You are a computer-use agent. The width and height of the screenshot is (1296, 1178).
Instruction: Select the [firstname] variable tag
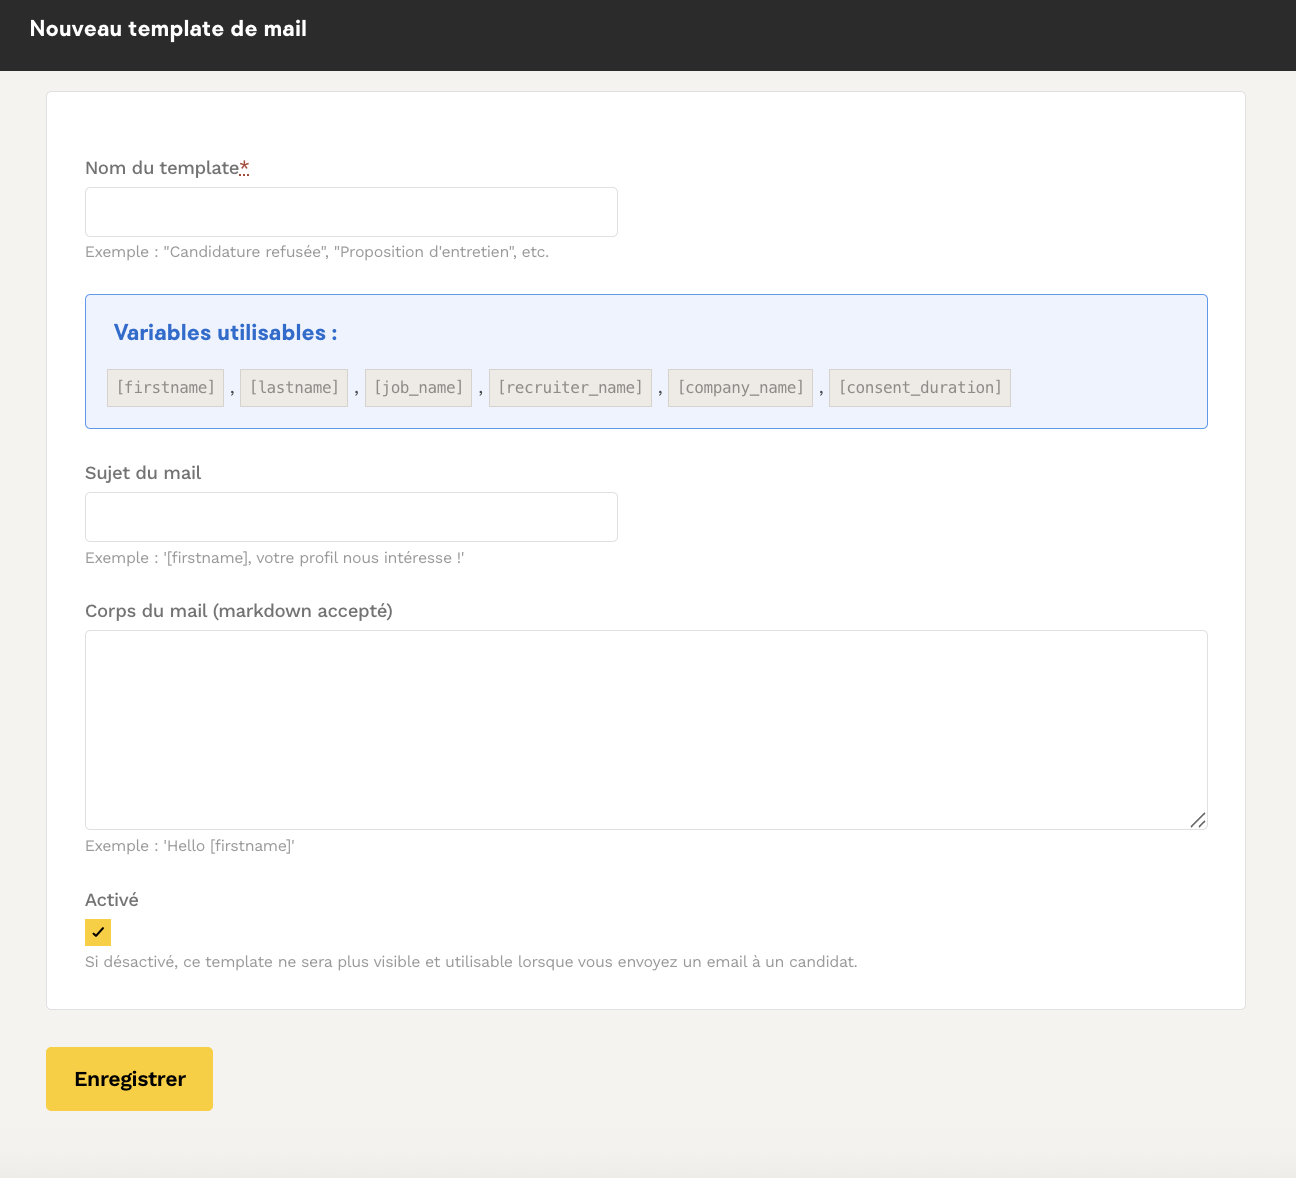(x=166, y=388)
